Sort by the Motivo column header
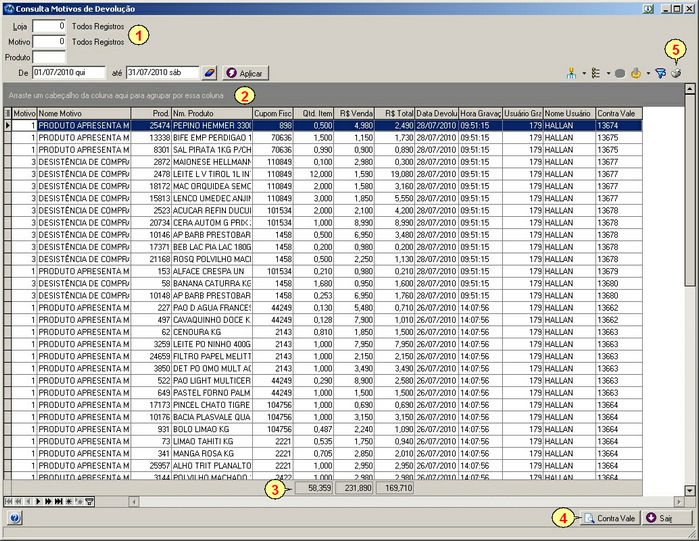This screenshot has width=699, height=541. pyautogui.click(x=24, y=114)
